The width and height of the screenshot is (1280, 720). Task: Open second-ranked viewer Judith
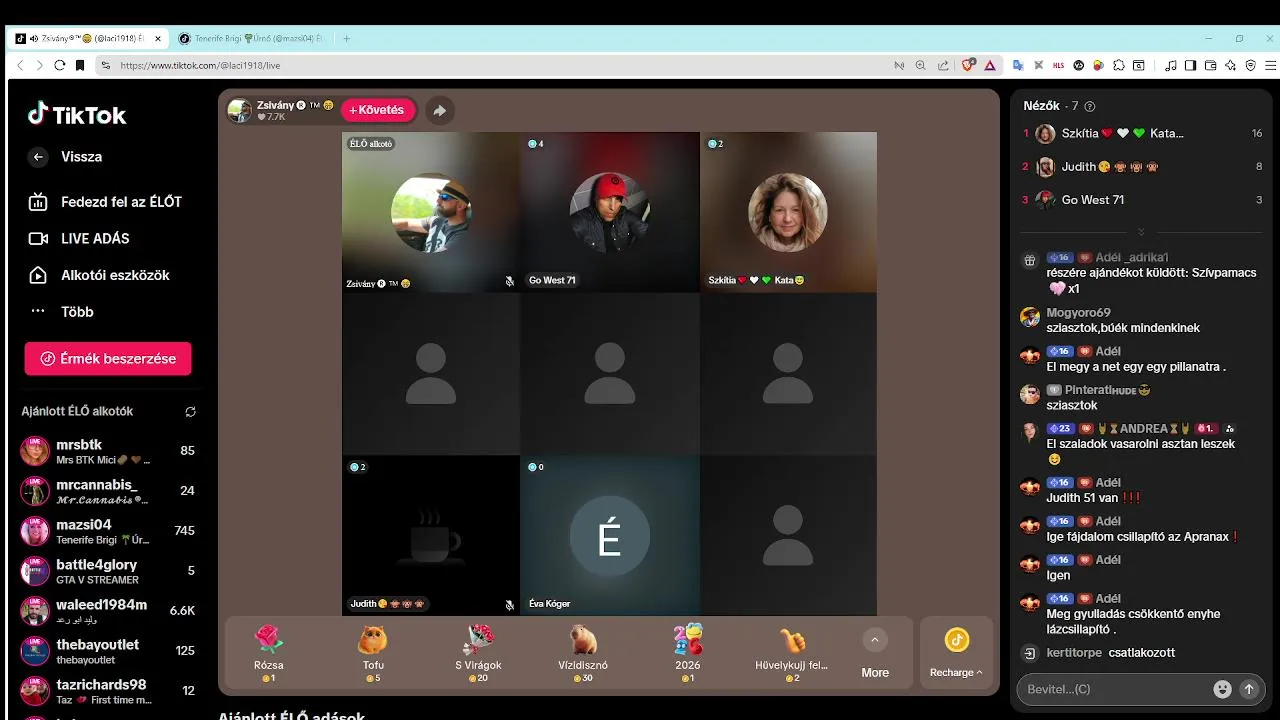[x=1141, y=167]
